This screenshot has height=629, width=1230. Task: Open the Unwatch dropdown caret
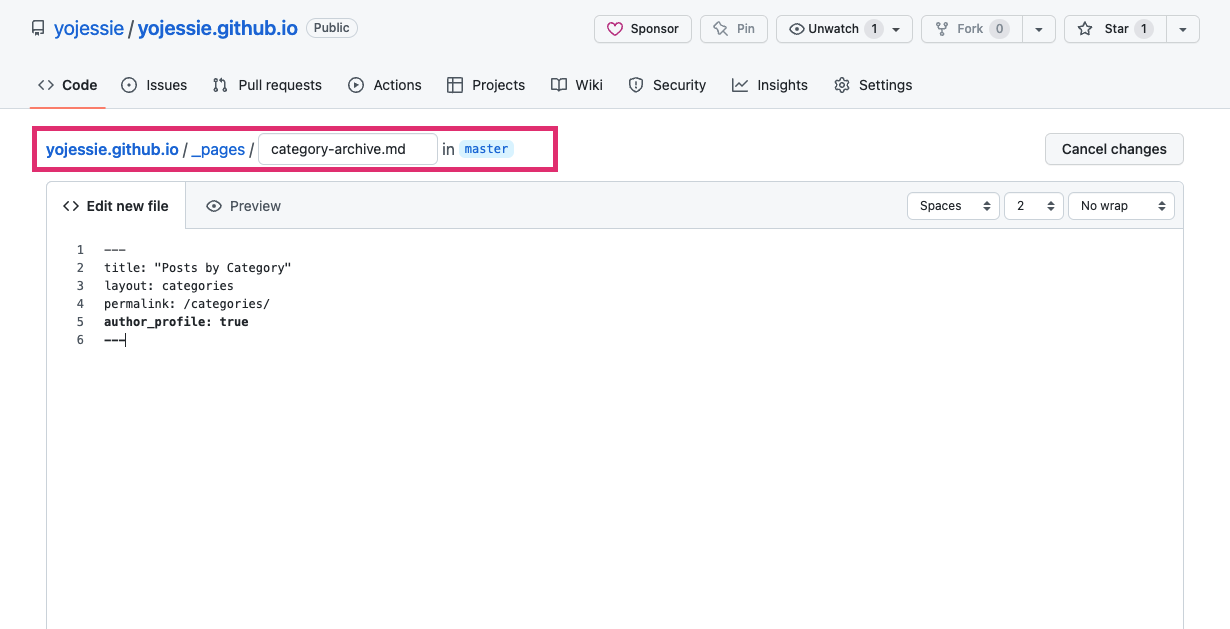pyautogui.click(x=896, y=29)
